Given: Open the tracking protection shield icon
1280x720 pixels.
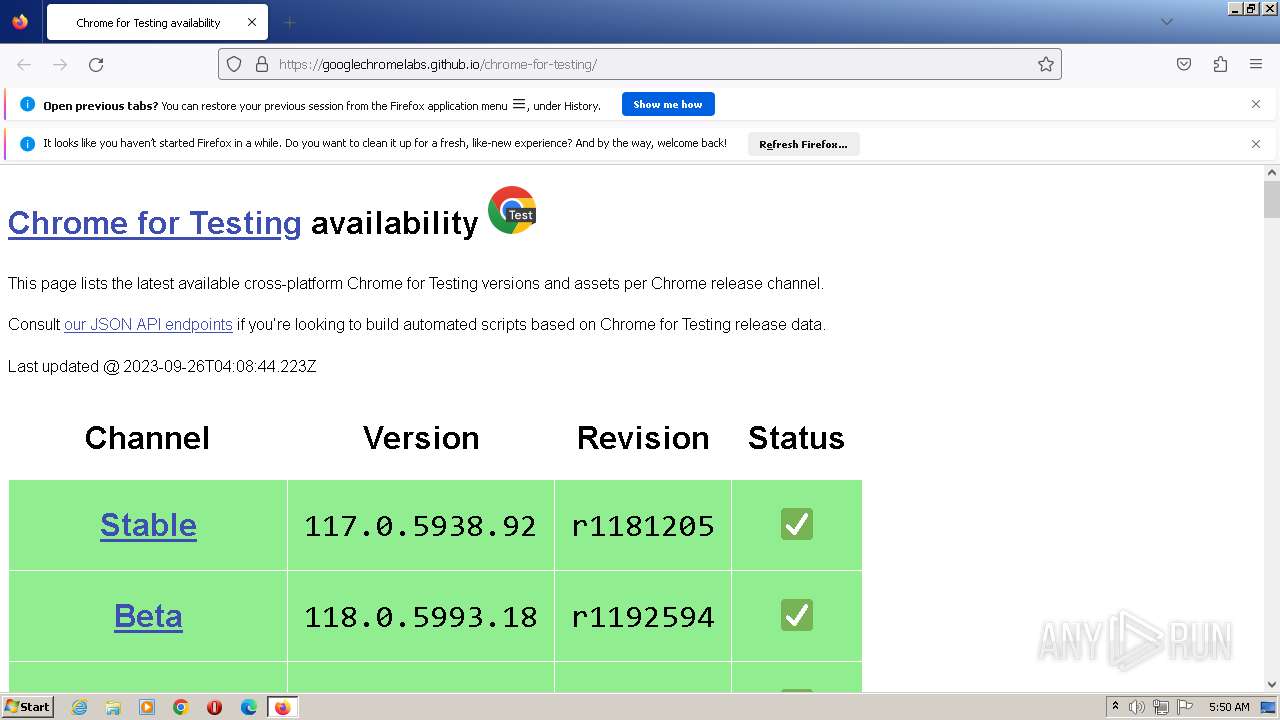Looking at the screenshot, I should tap(234, 64).
